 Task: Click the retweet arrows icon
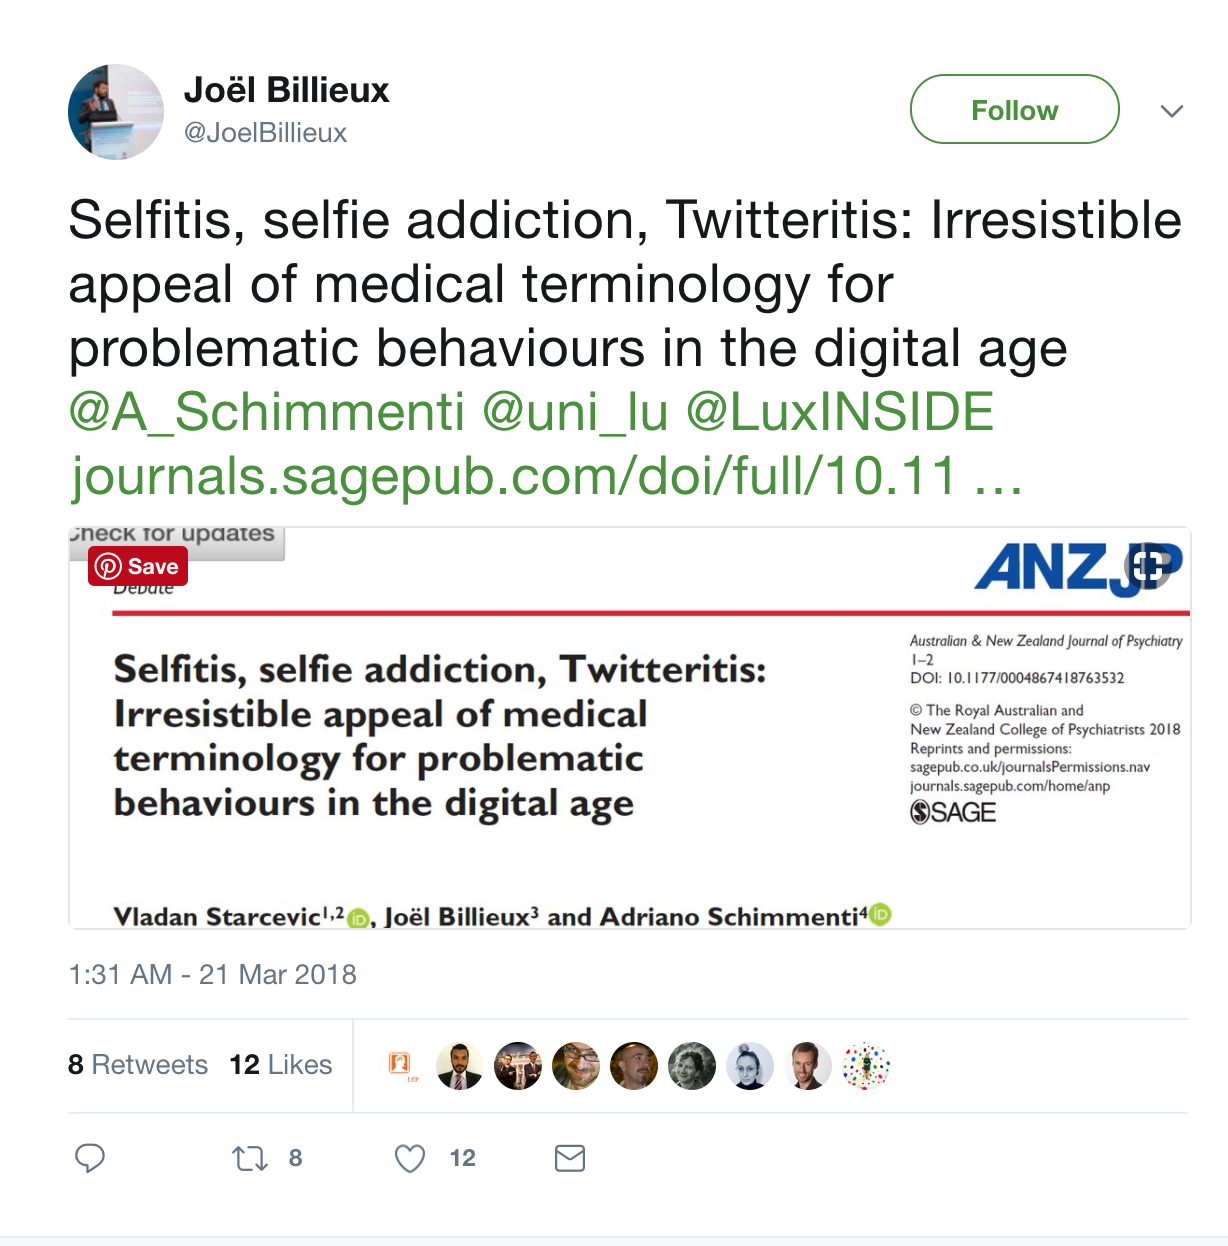(x=250, y=1158)
